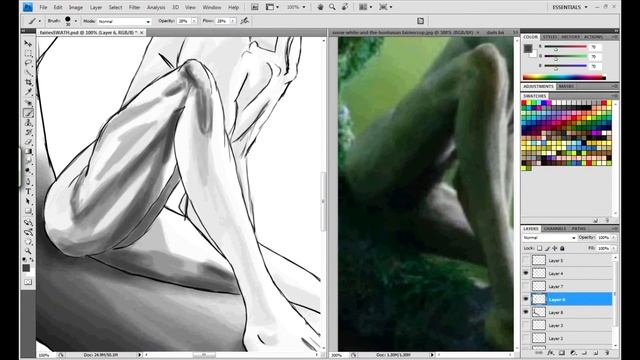Select the Brush tool in toolbox

click(x=28, y=113)
